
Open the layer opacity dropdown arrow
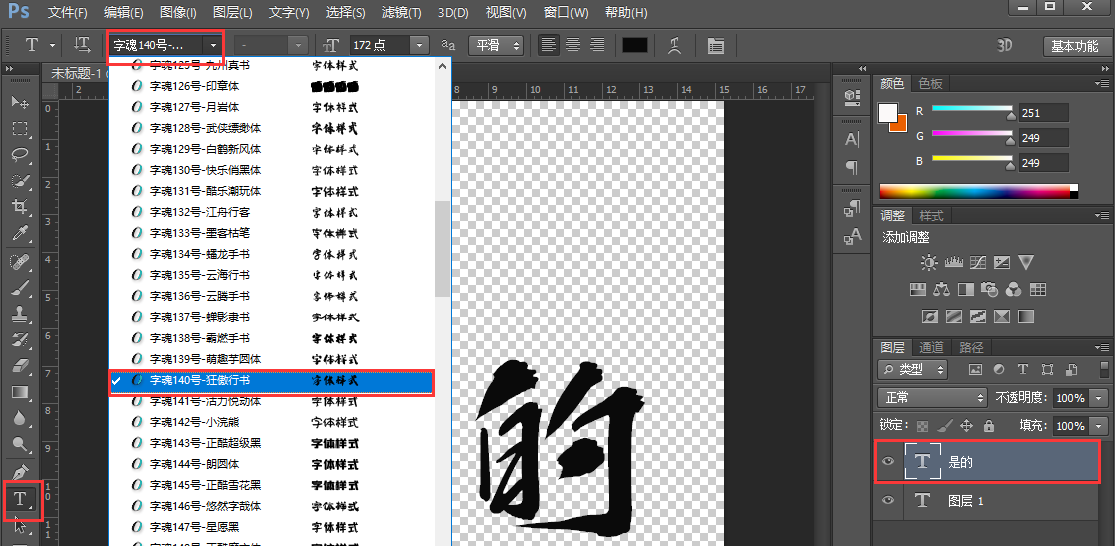(1100, 397)
